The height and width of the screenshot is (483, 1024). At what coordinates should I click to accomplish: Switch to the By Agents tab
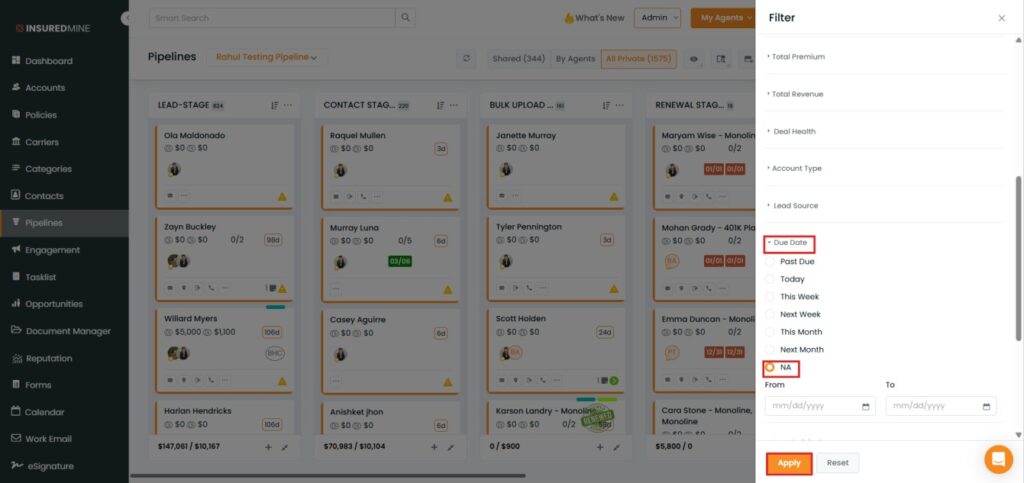(x=575, y=59)
